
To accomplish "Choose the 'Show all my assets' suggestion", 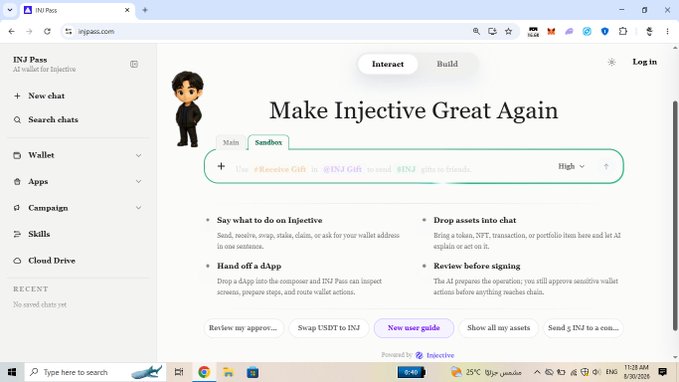I will point(498,328).
